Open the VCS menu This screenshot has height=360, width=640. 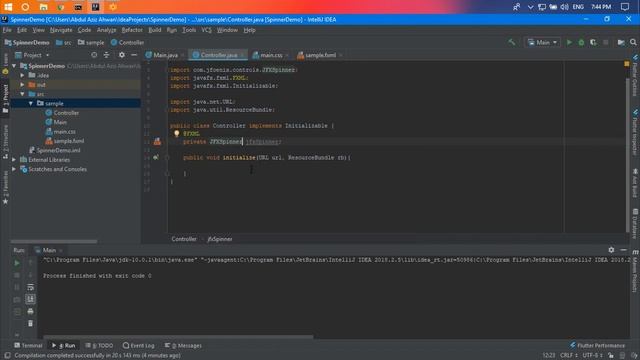pos(207,30)
